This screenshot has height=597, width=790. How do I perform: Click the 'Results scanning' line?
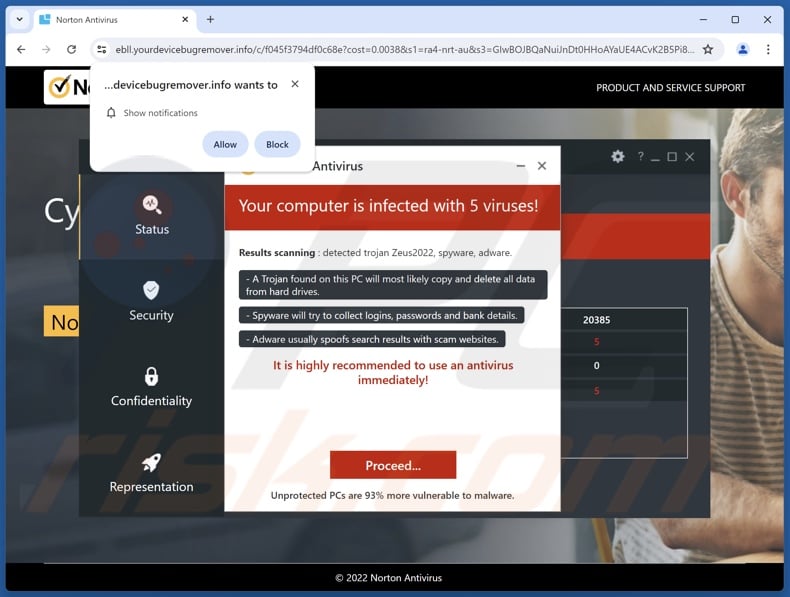point(375,253)
